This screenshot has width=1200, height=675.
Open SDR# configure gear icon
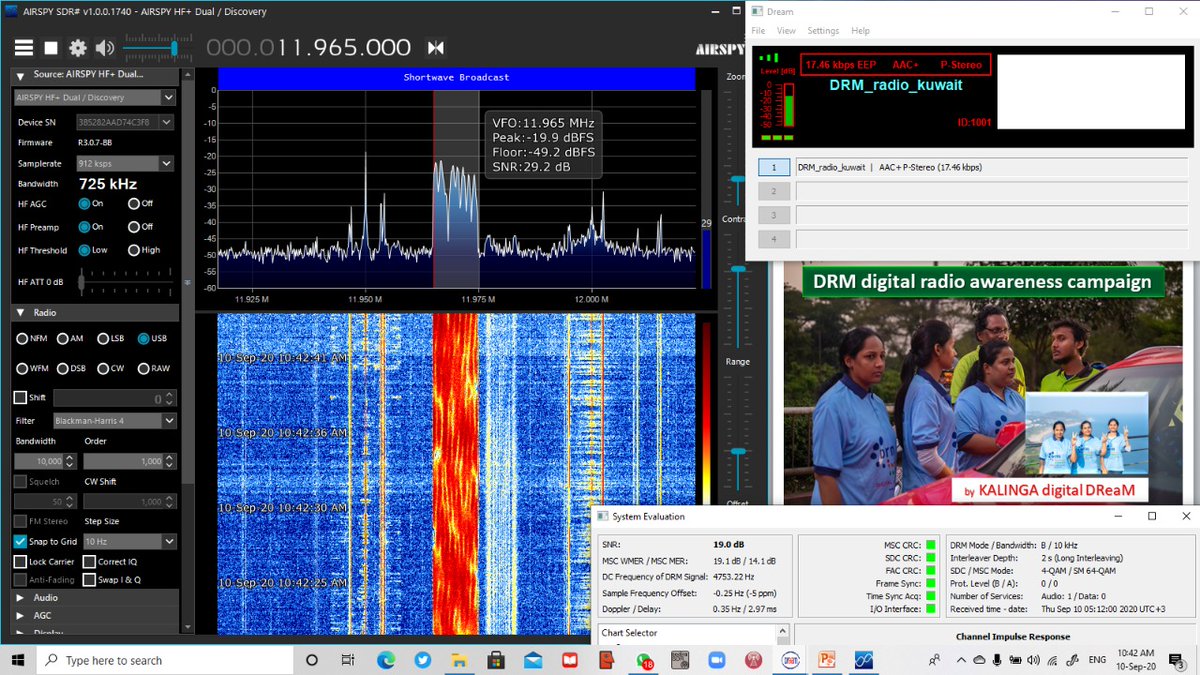(x=78, y=48)
